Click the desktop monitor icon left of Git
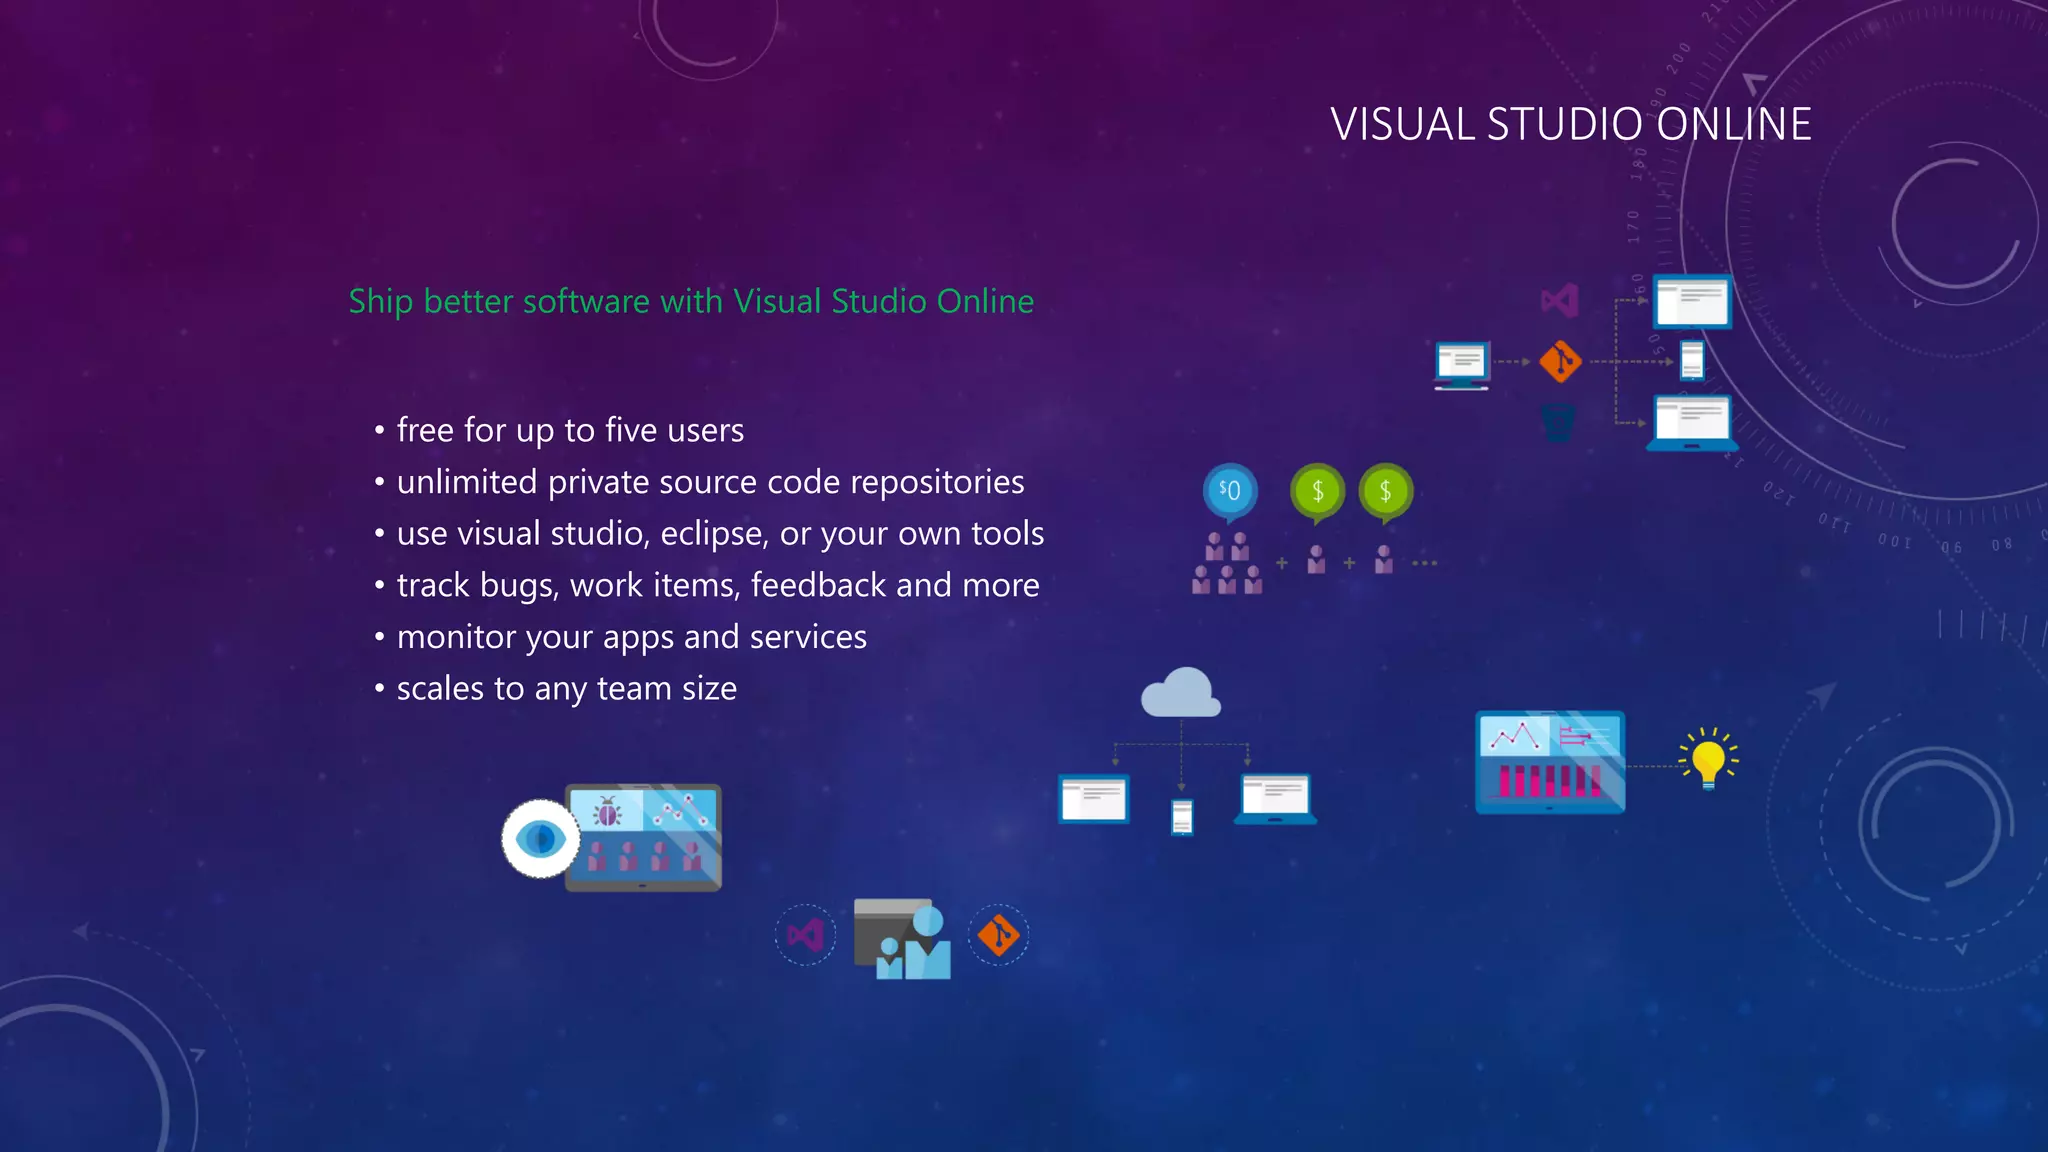The image size is (2048, 1152). [1462, 365]
